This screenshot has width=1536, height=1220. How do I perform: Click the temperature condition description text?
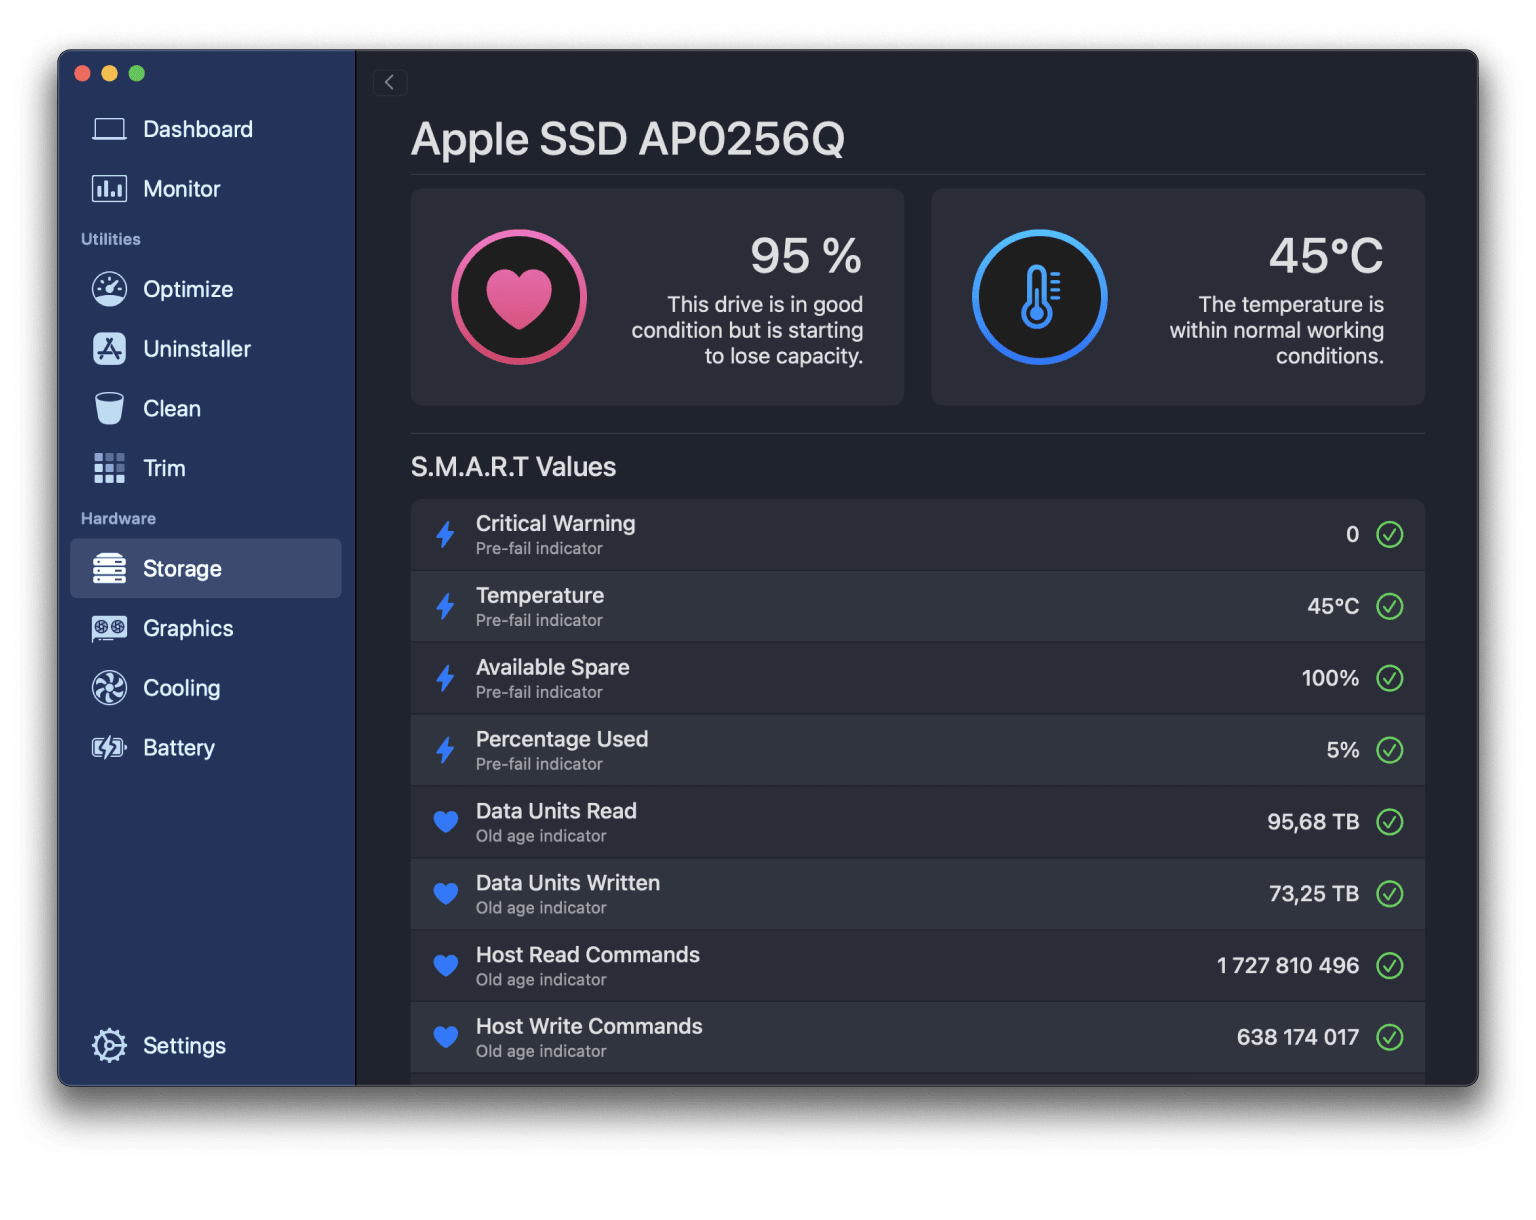coord(1277,330)
